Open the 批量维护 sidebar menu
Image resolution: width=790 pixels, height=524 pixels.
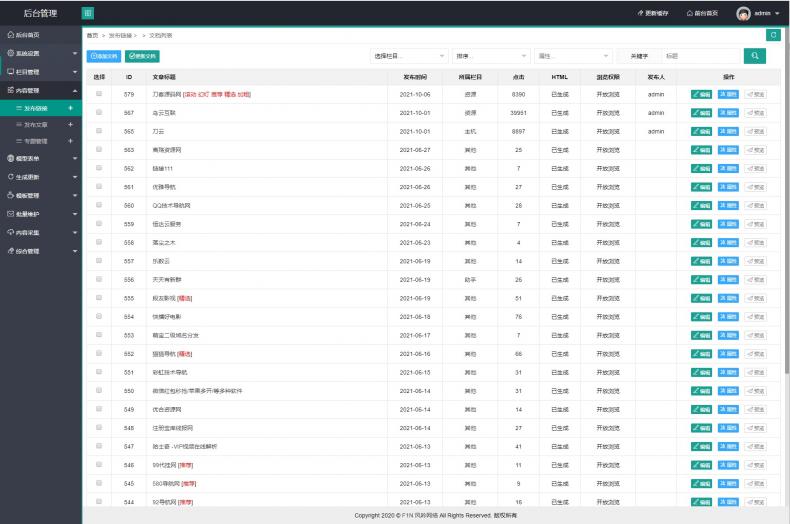tap(41, 214)
